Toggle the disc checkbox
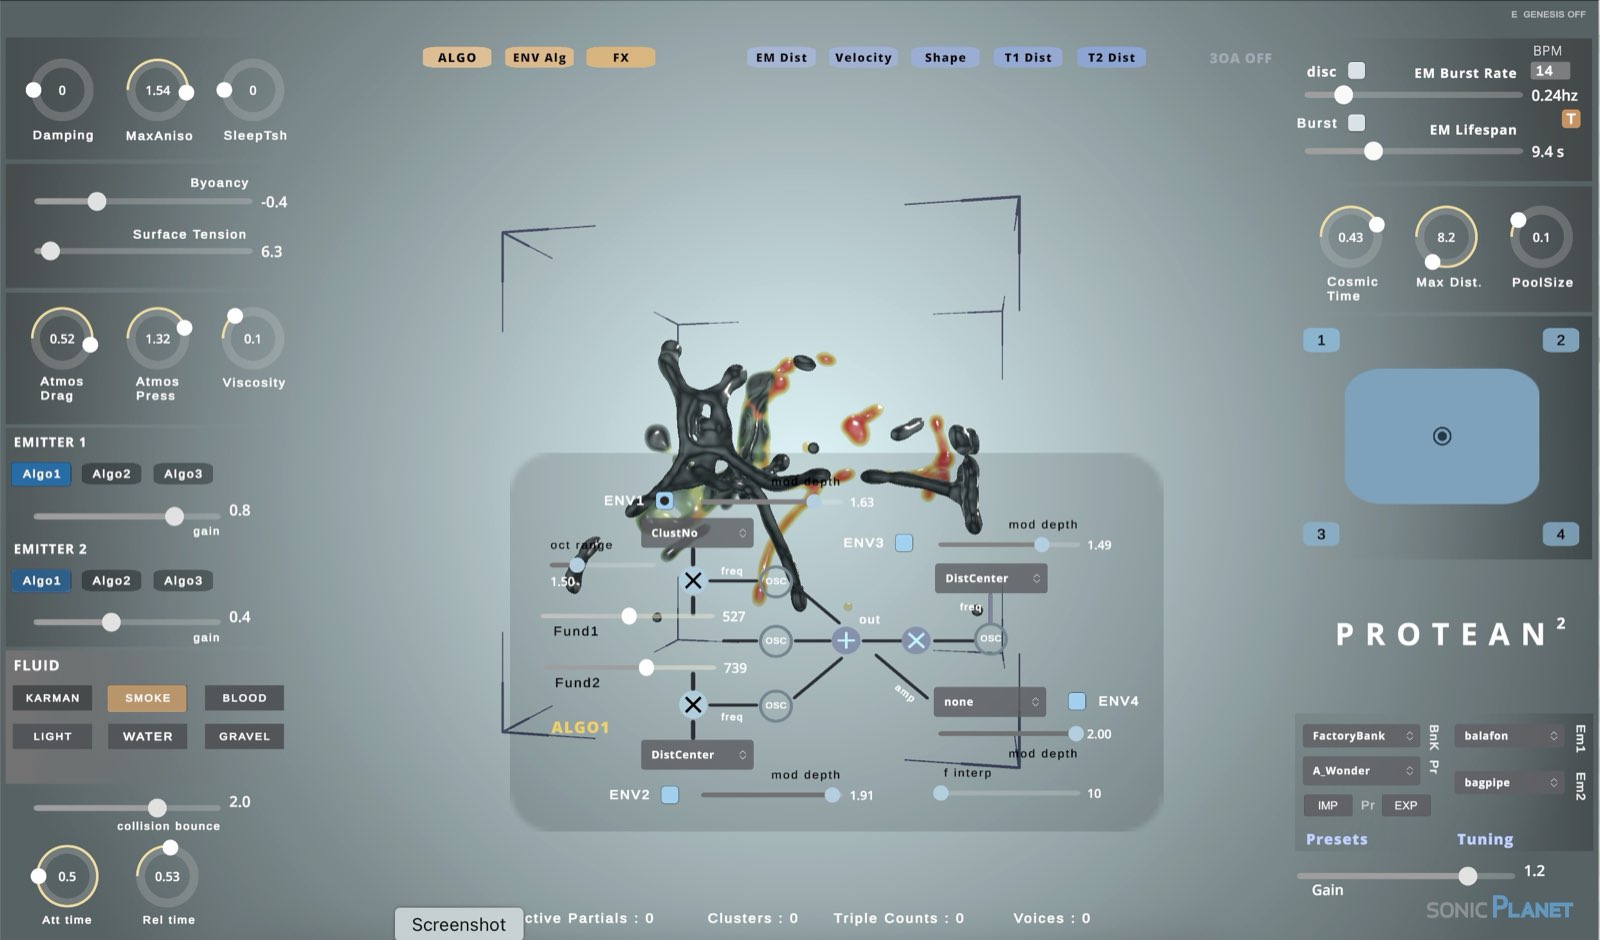Image resolution: width=1600 pixels, height=940 pixels. tap(1357, 71)
